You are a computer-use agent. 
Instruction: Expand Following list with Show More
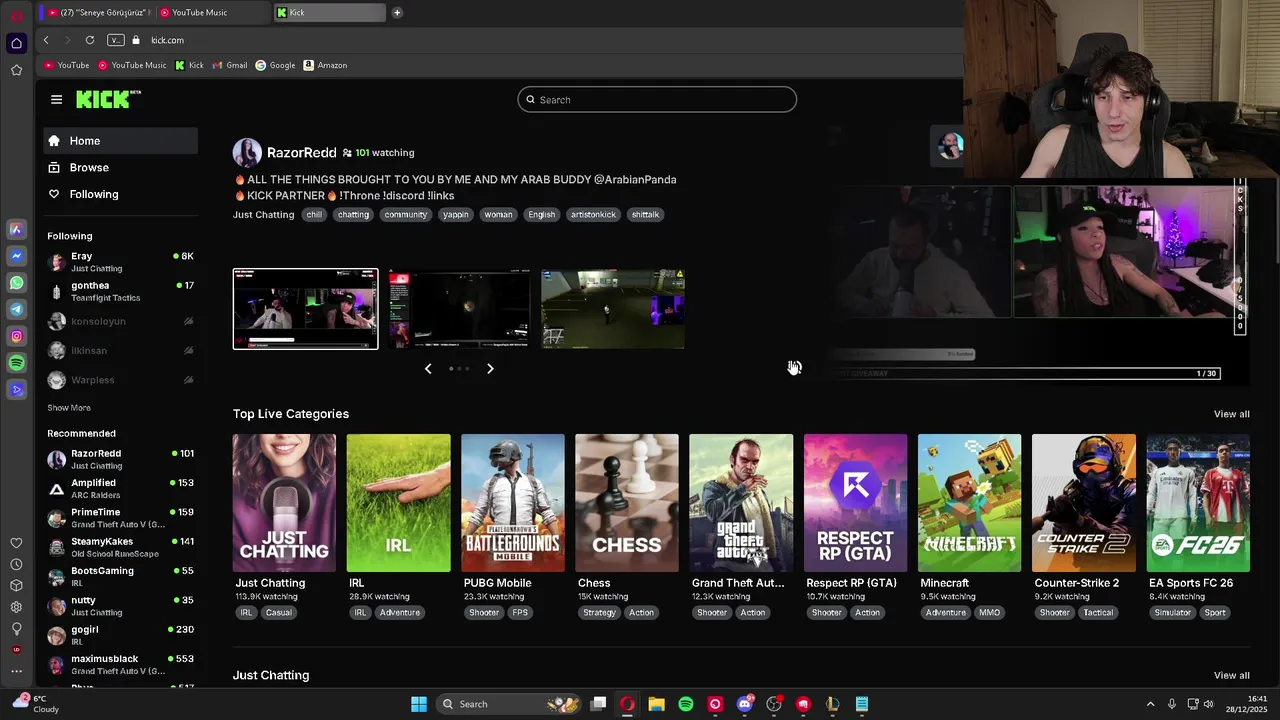pos(69,408)
